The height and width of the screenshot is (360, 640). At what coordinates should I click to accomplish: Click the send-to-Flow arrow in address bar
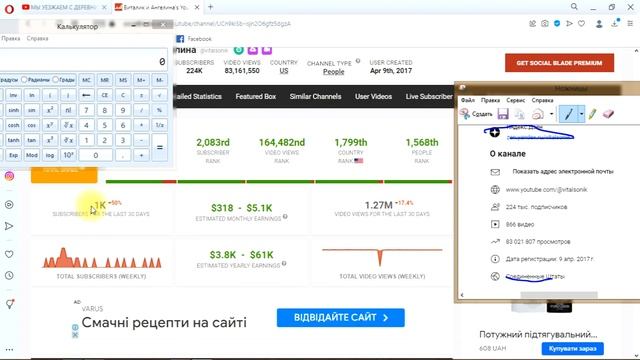tap(569, 24)
